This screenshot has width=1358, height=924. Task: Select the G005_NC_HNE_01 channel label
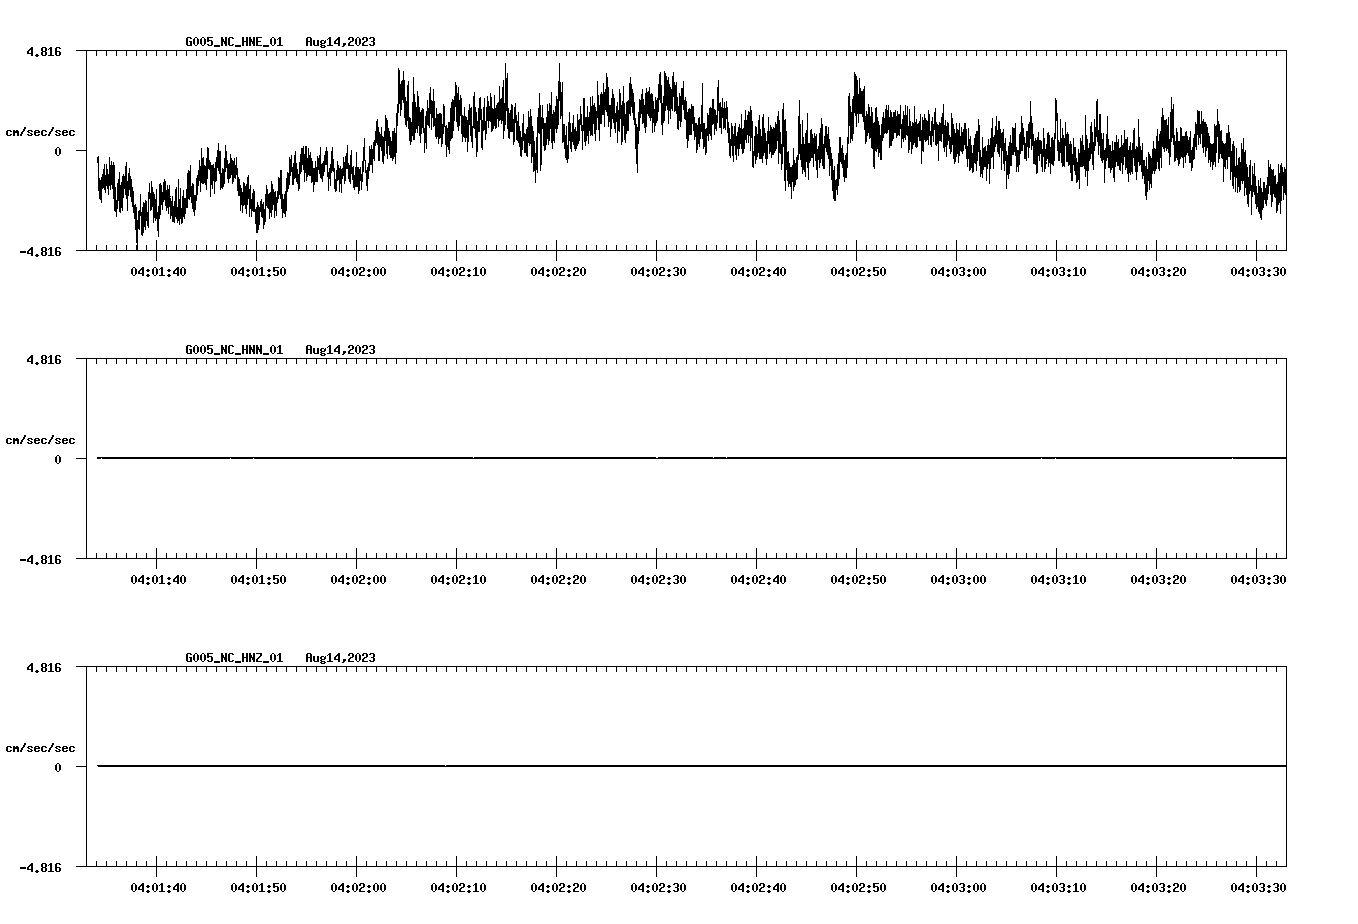tap(232, 42)
